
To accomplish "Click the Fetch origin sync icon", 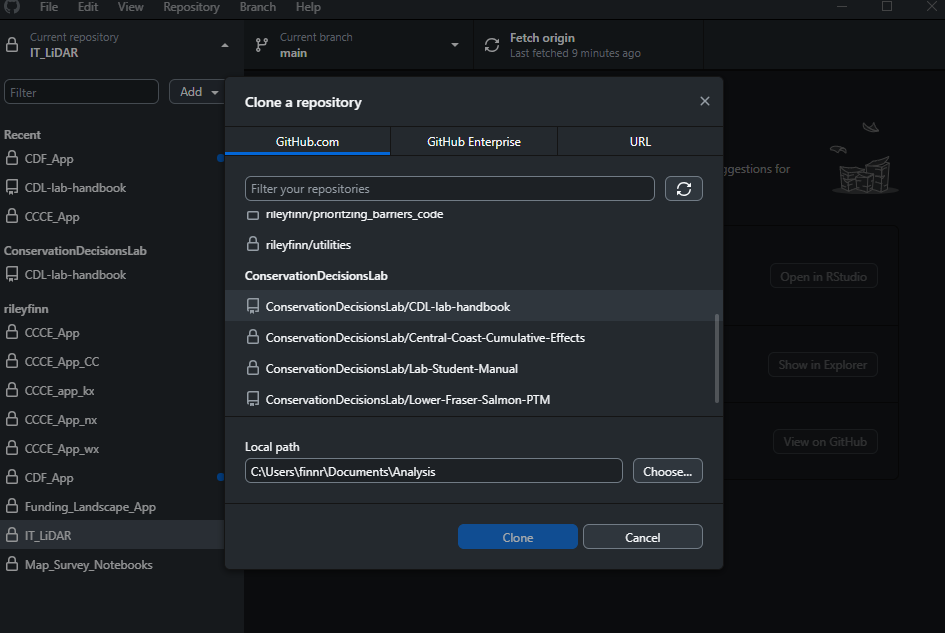I will click(x=492, y=45).
